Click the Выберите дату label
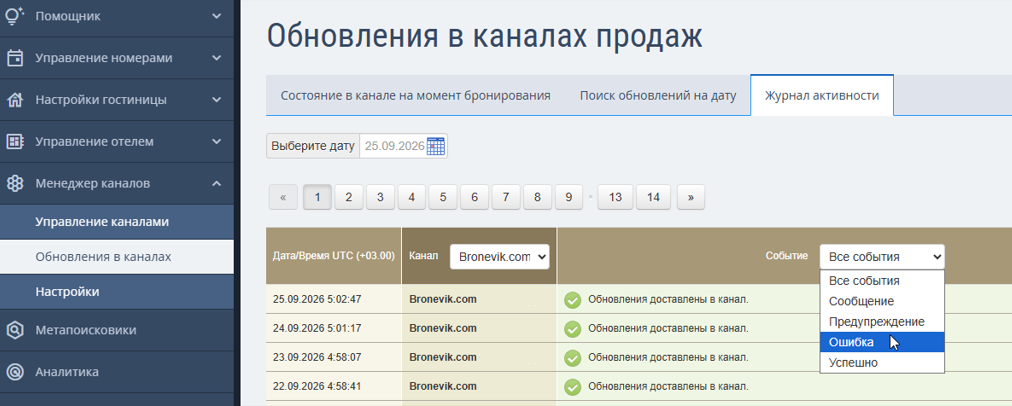This screenshot has width=1012, height=406. click(x=313, y=146)
